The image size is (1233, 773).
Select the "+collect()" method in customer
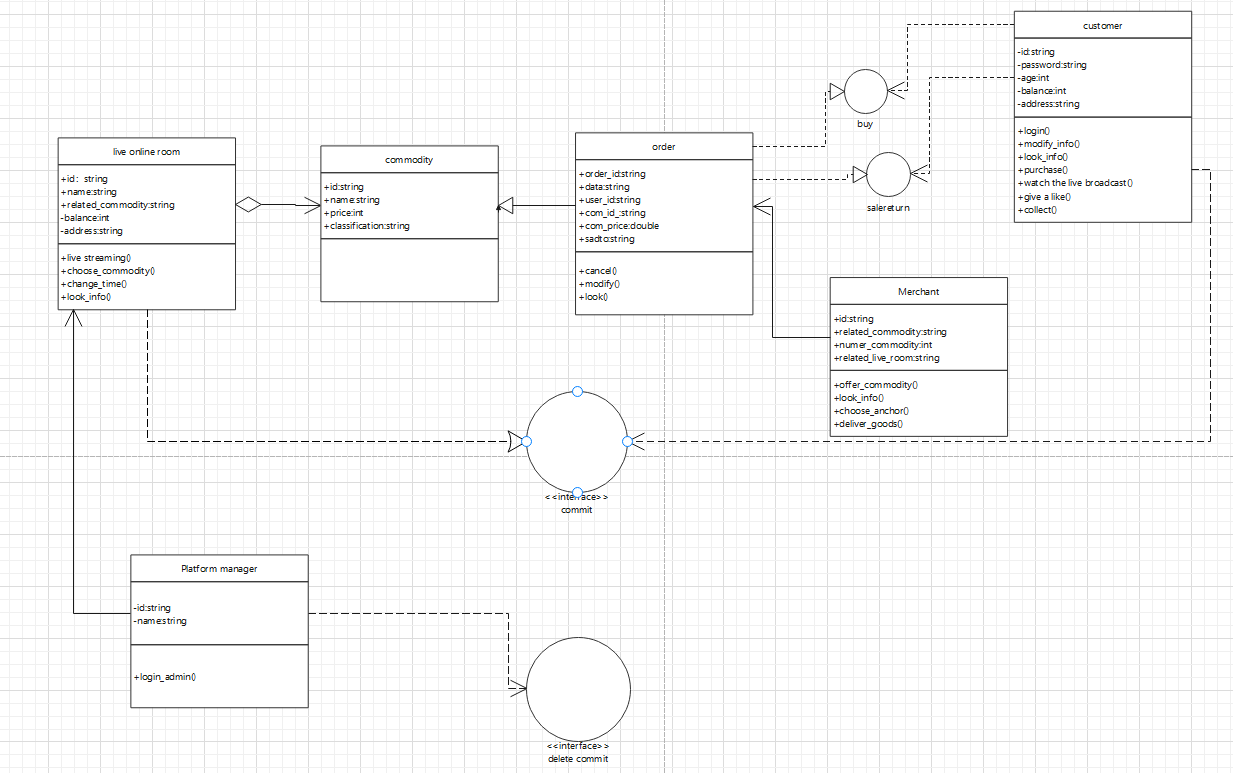1037,210
